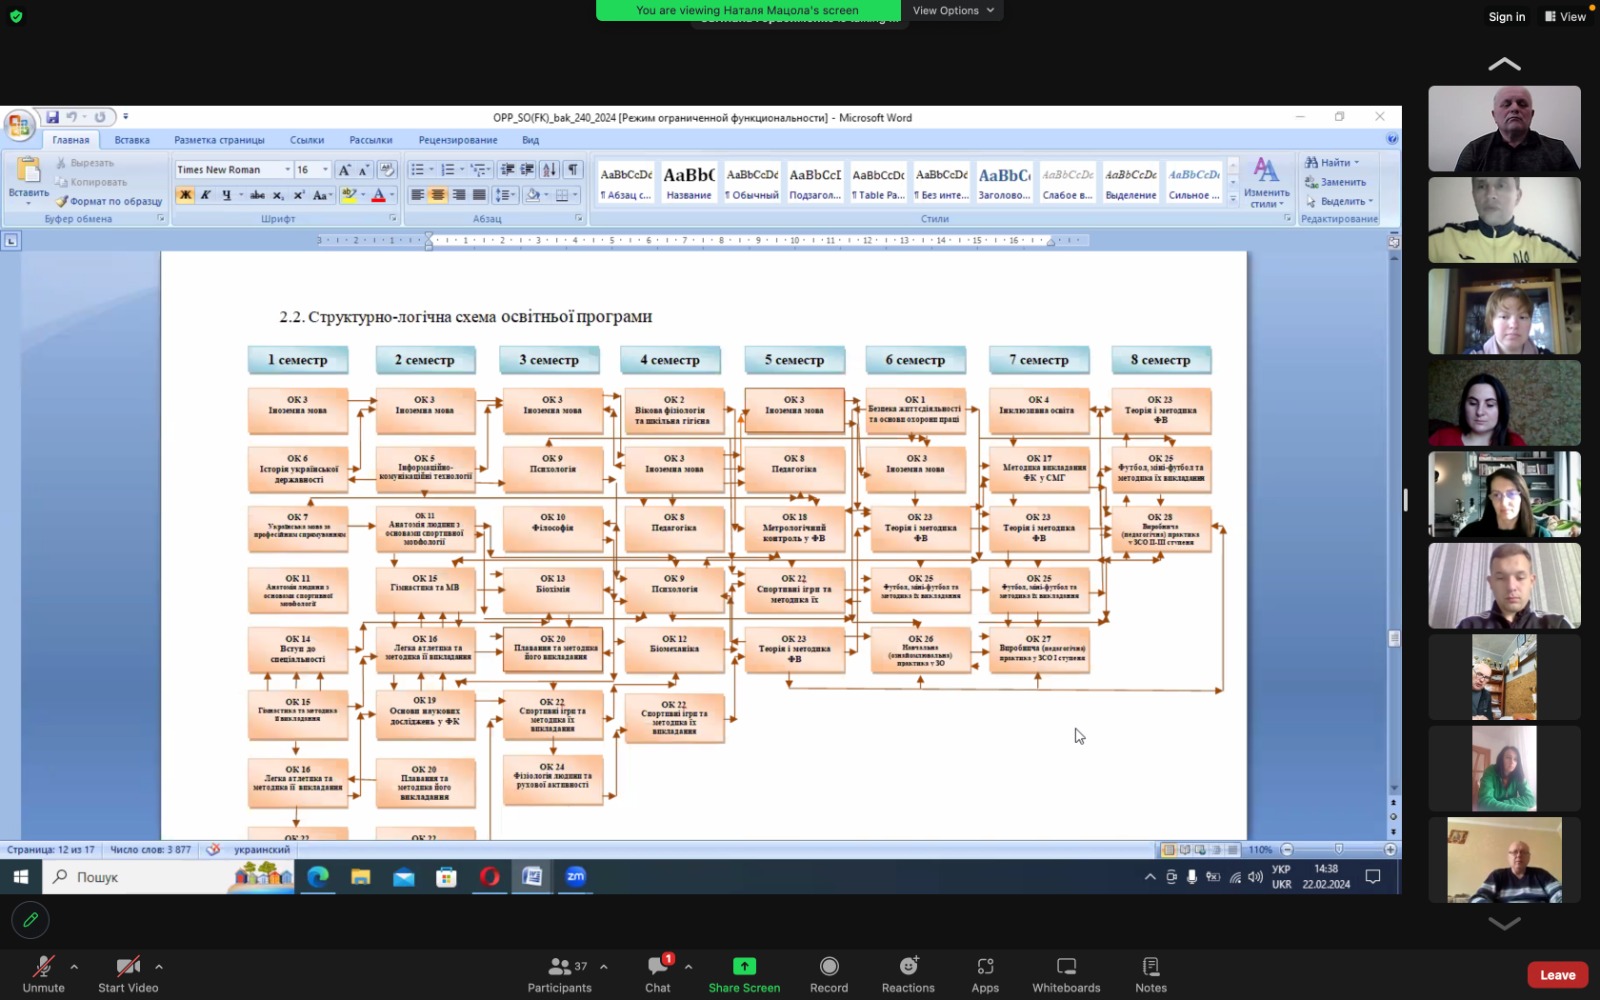1600x1000 pixels.
Task: Start Video from the meeting controls
Action: [x=127, y=973]
